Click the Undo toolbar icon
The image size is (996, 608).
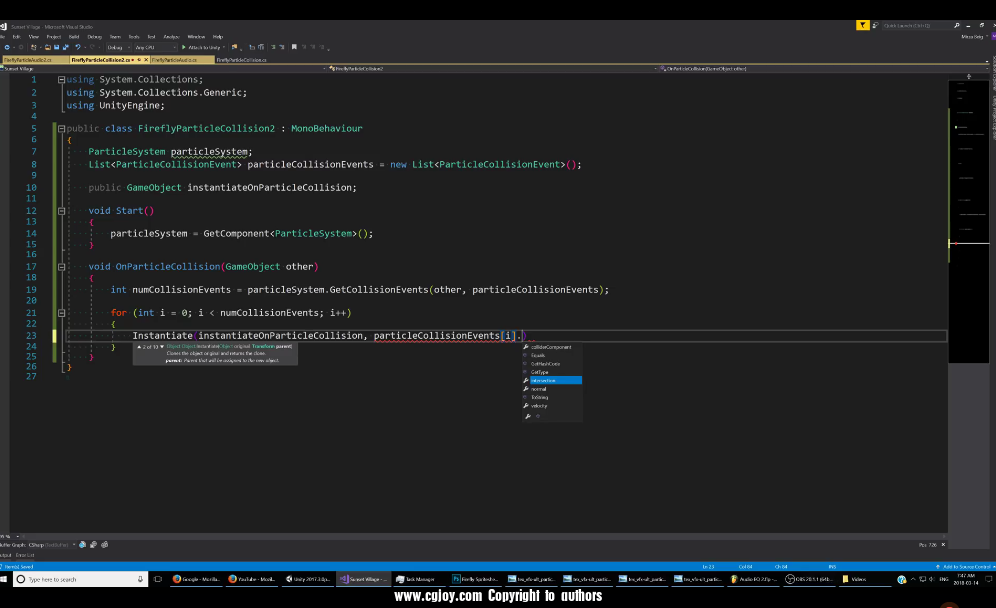pos(80,47)
